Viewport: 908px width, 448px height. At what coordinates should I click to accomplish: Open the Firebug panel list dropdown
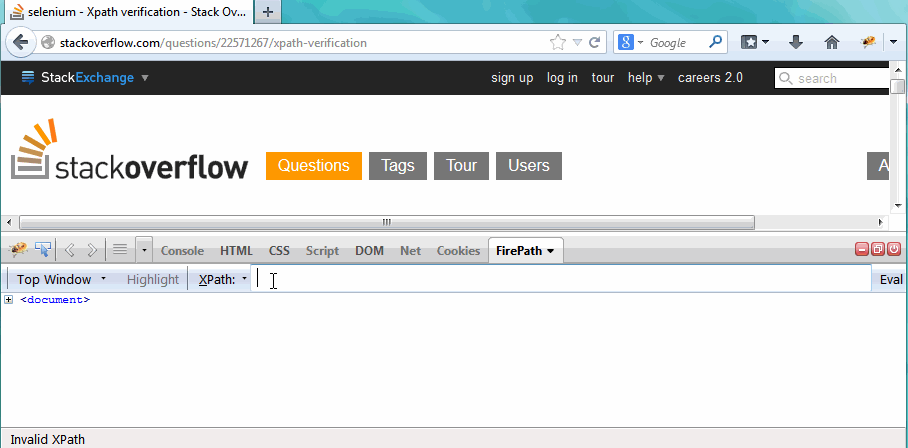144,250
